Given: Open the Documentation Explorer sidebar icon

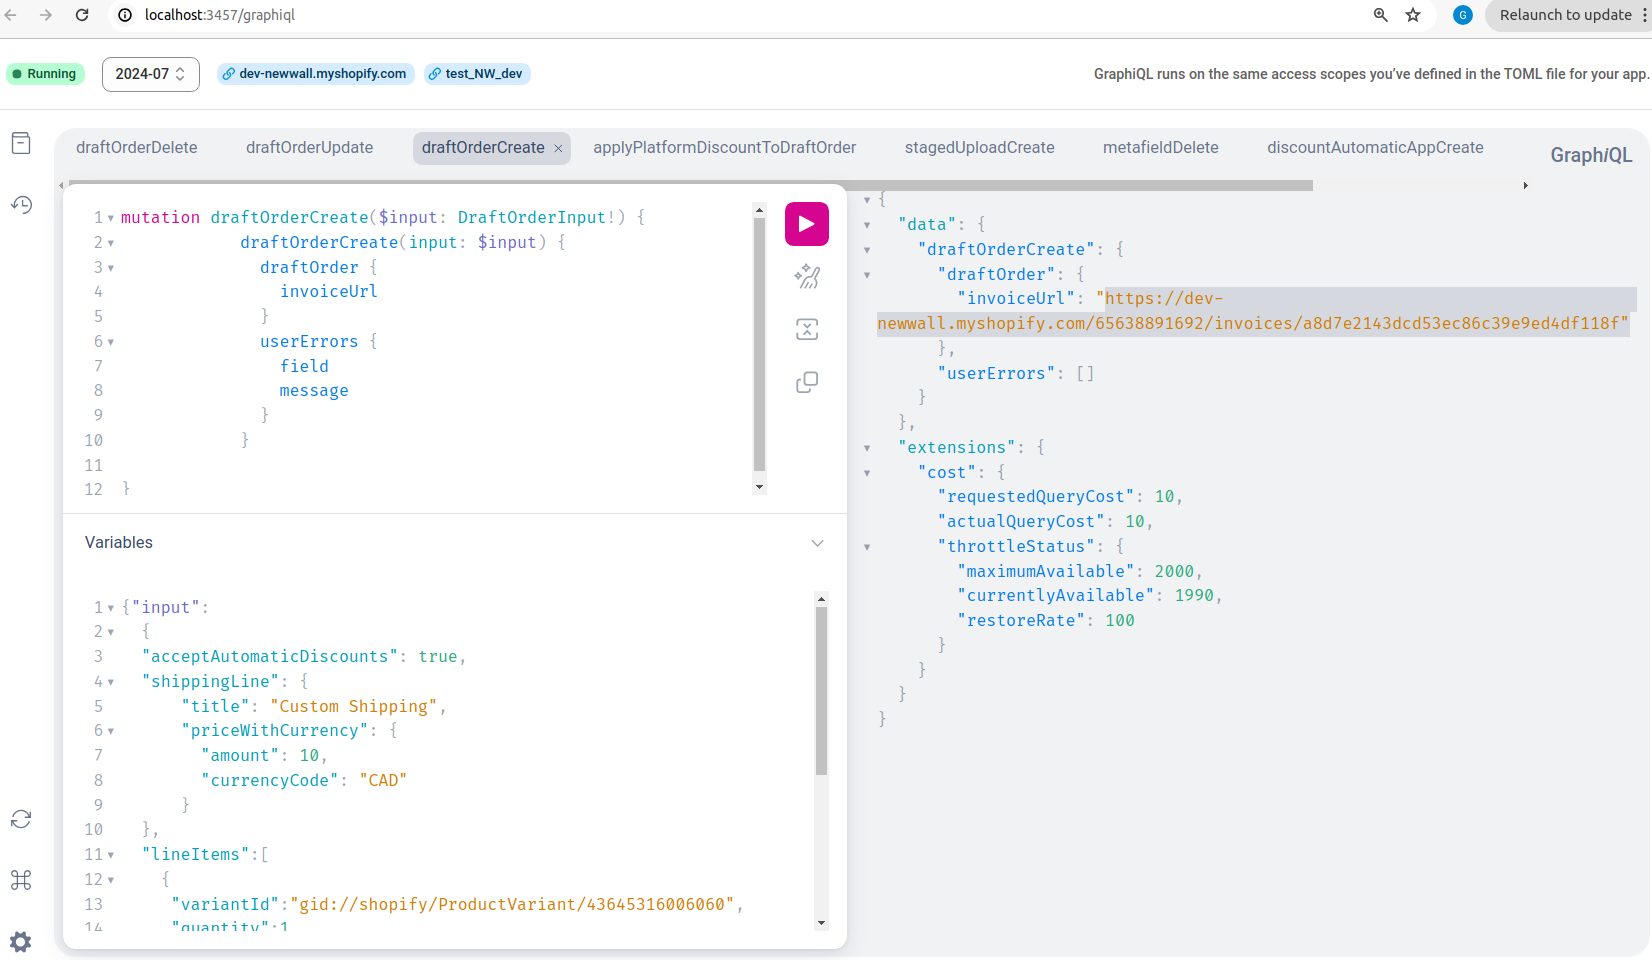Looking at the screenshot, I should [21, 143].
